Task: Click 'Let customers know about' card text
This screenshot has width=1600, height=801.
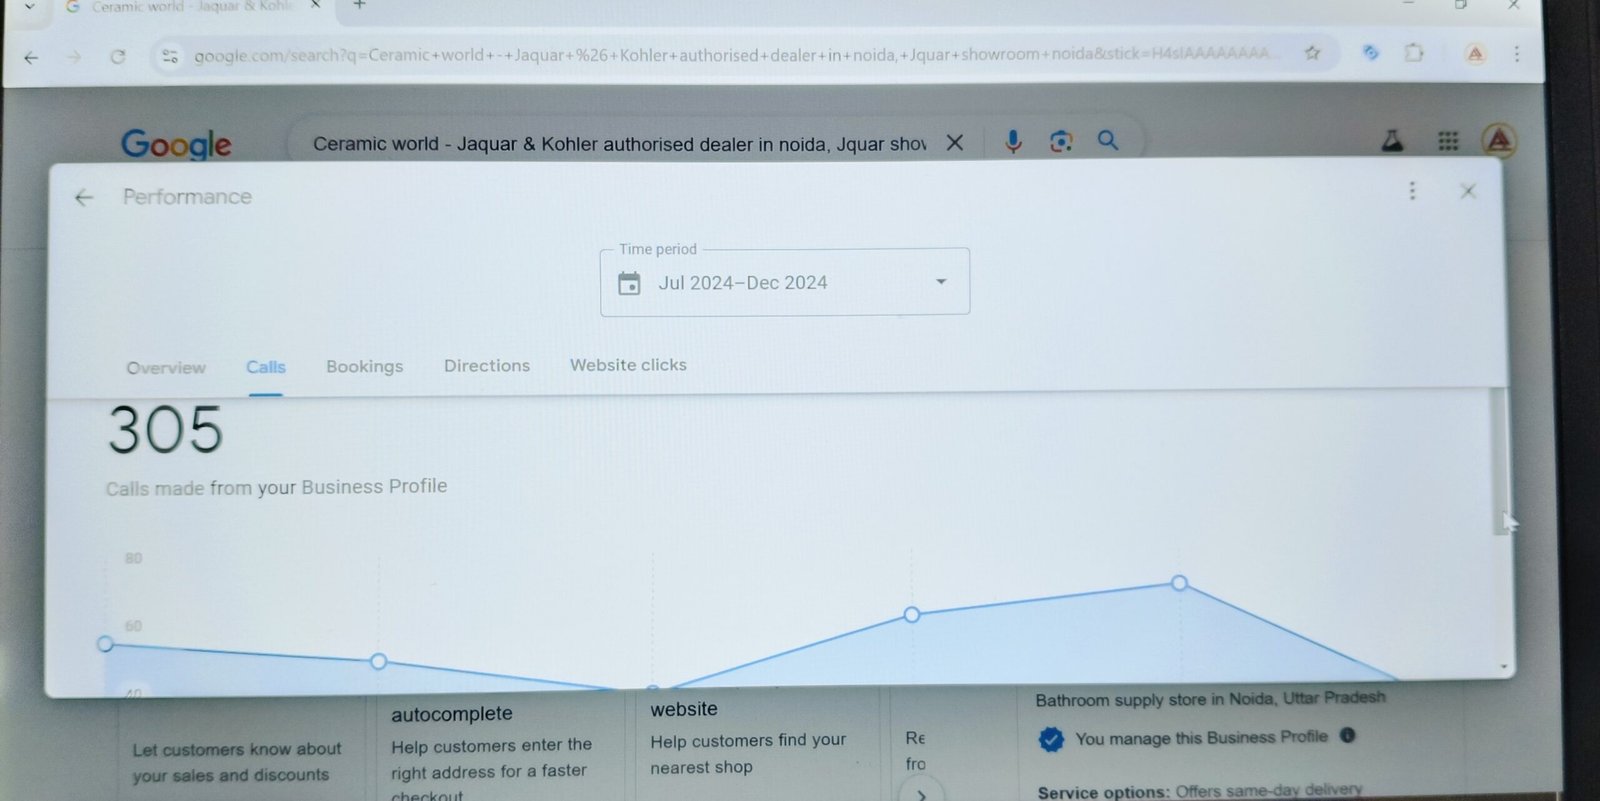Action: (237, 749)
